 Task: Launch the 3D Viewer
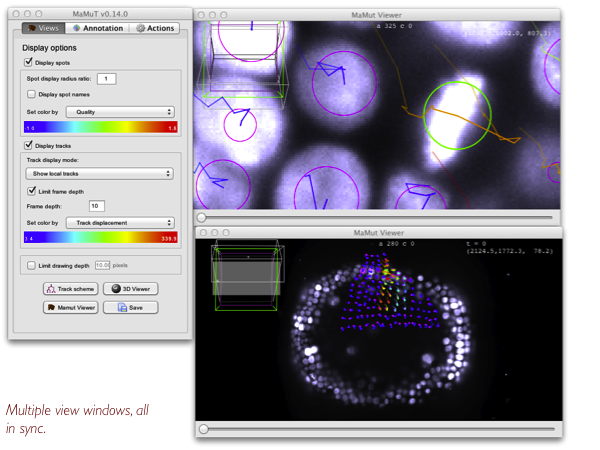pos(129,288)
